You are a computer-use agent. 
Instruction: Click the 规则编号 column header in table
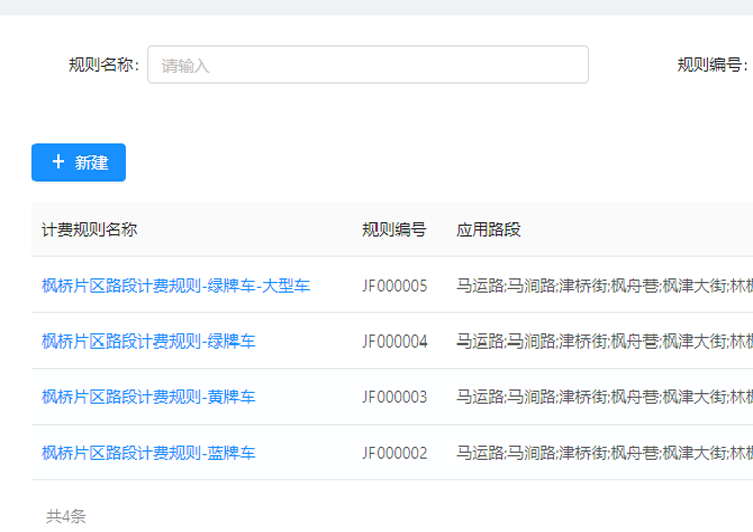click(394, 230)
